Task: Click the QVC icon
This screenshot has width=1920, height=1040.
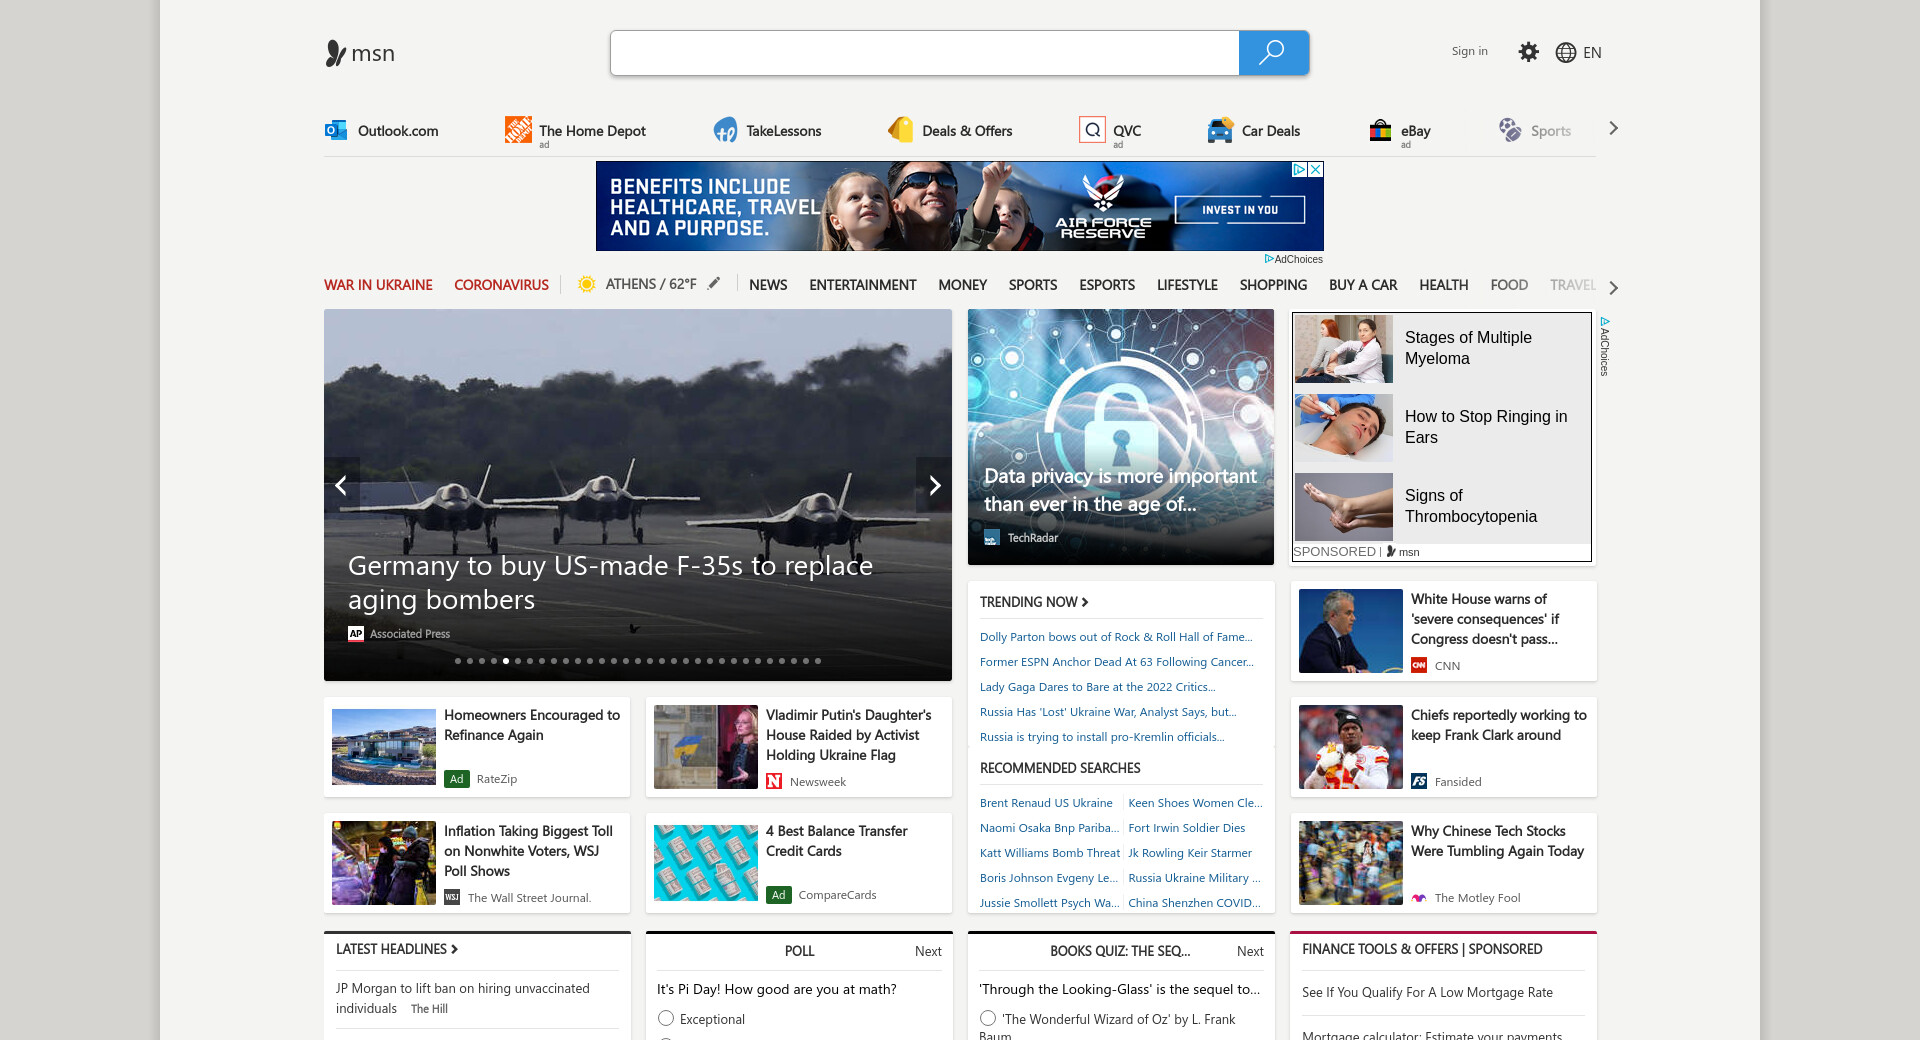Action: point(1092,130)
